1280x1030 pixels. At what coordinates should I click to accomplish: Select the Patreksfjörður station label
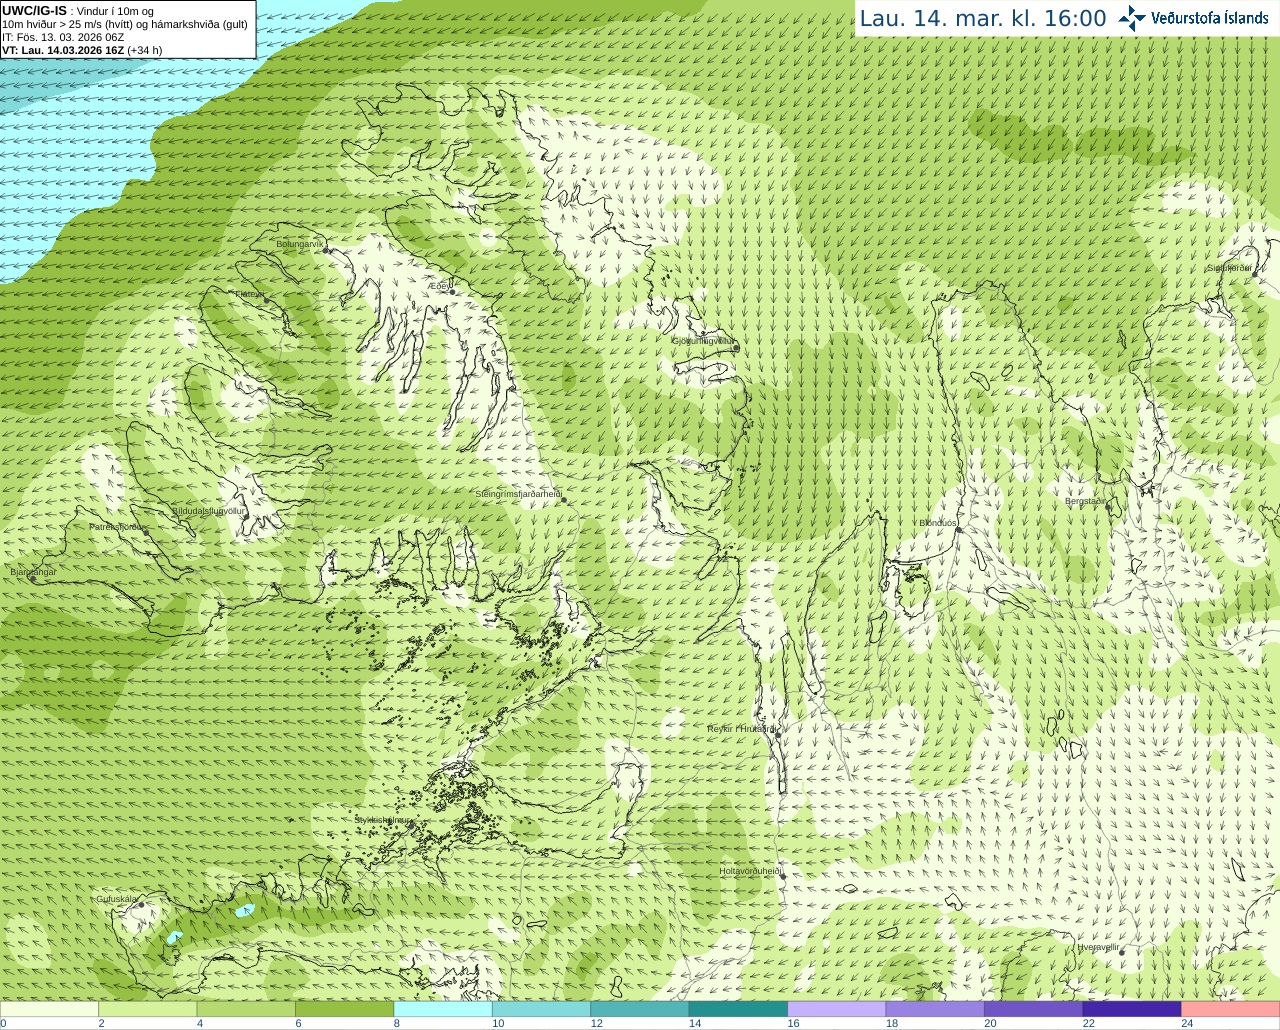pyautogui.click(x=119, y=526)
